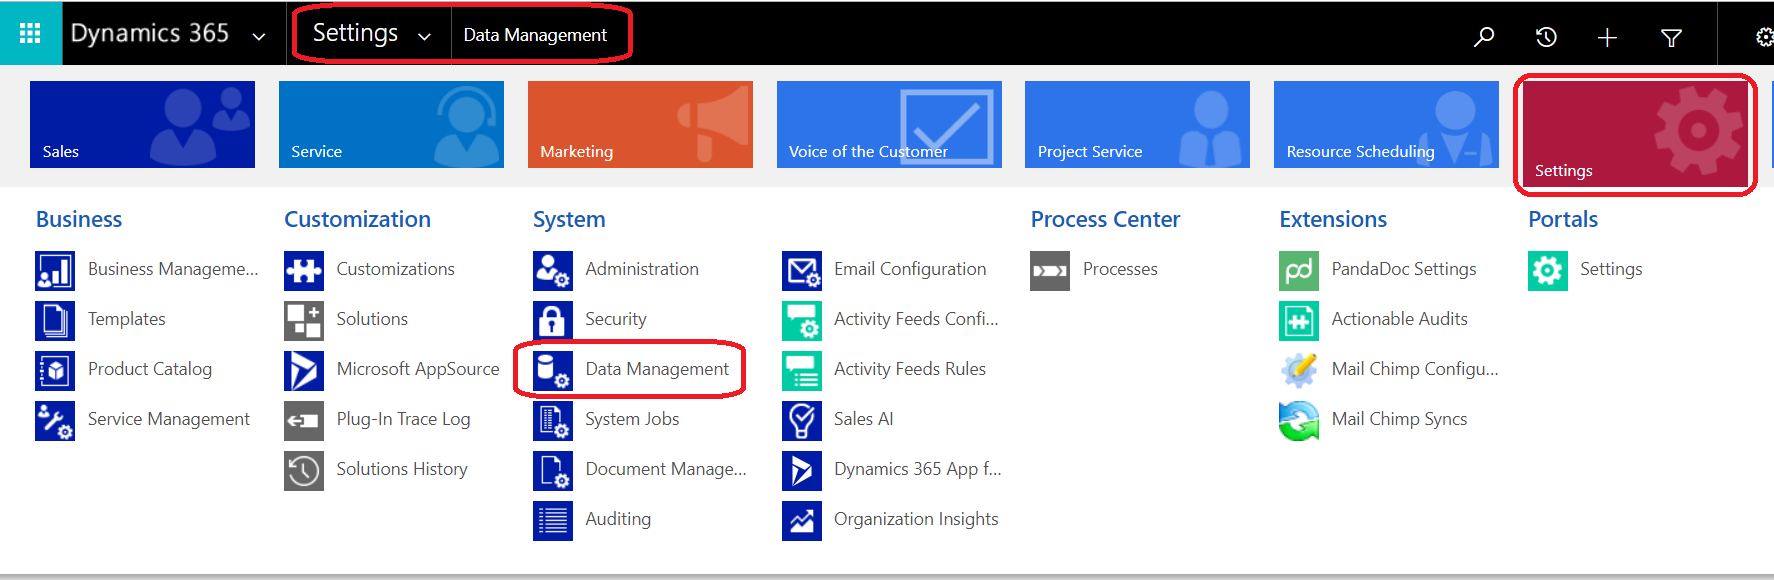
Task: Open the app launcher waffle icon
Action: point(30,33)
